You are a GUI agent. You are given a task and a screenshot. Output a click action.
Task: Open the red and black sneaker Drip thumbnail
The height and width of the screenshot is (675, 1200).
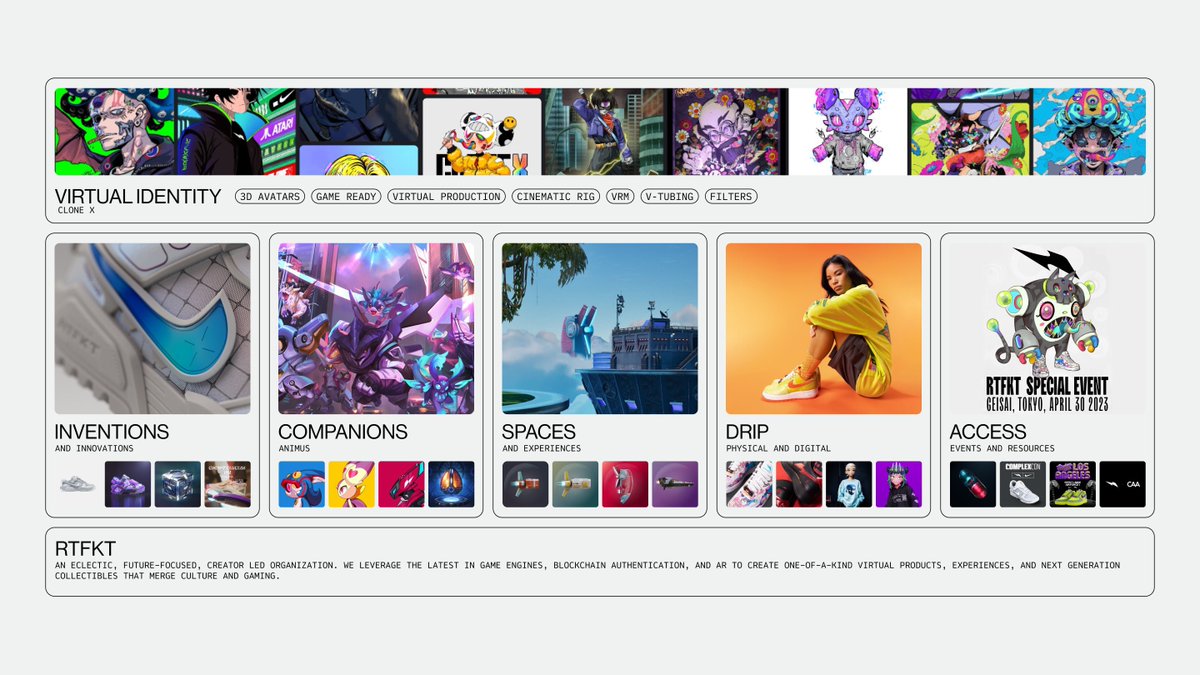pos(799,484)
